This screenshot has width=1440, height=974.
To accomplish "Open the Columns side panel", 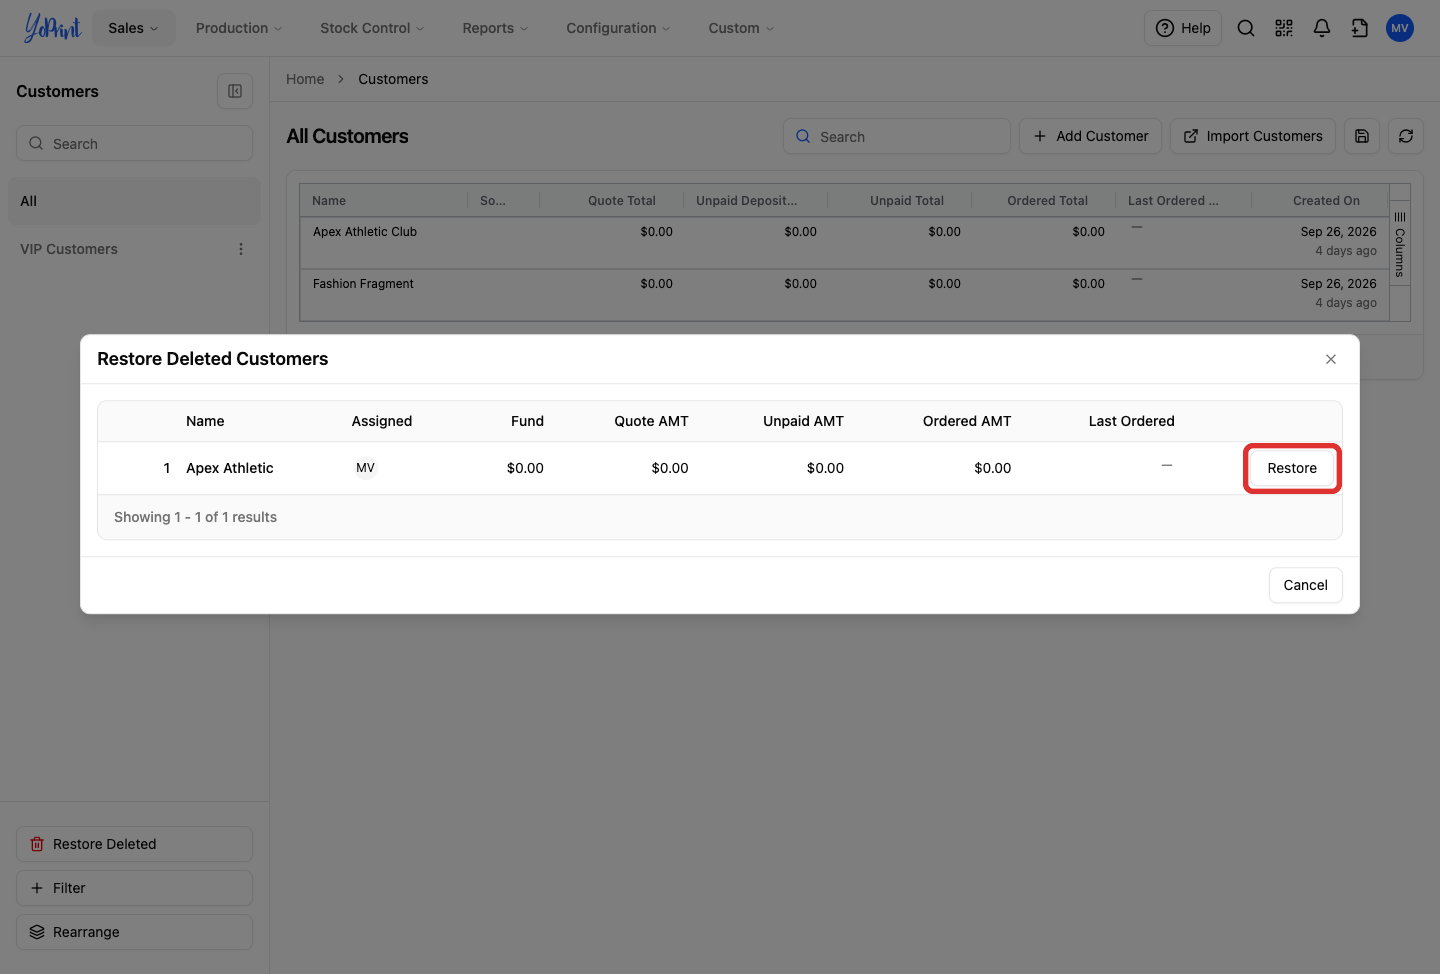I will tap(1400, 244).
